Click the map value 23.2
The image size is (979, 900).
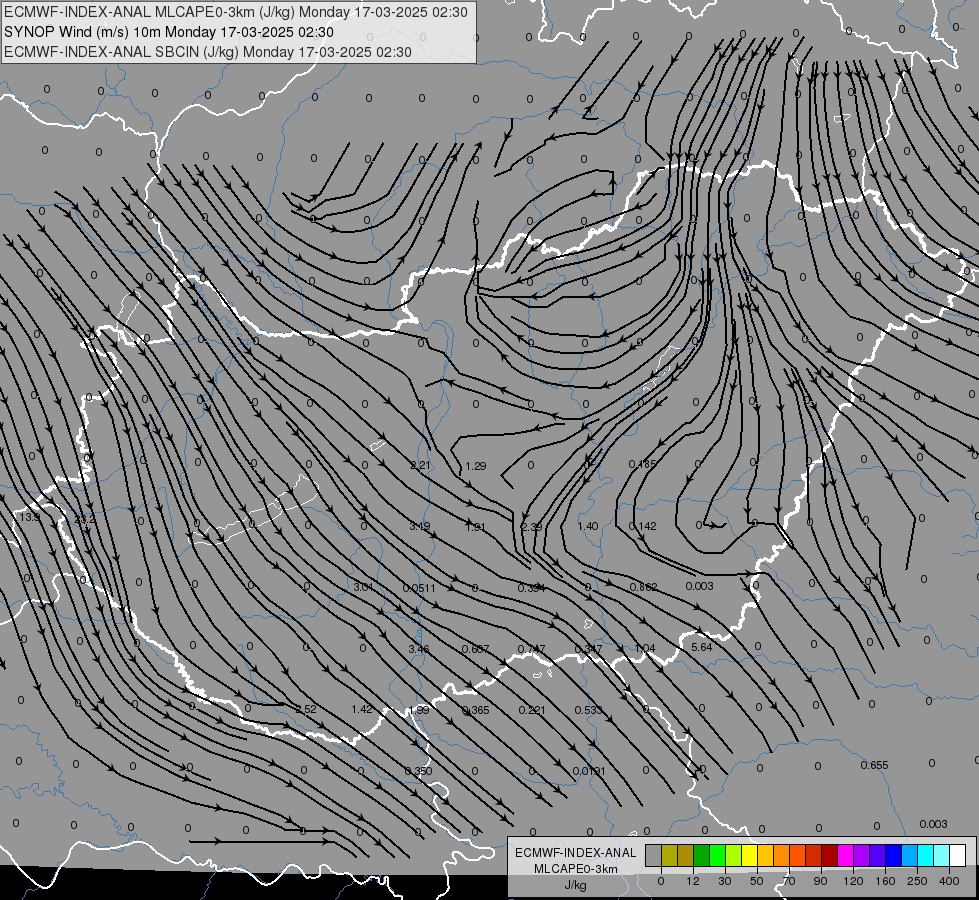click(85, 519)
